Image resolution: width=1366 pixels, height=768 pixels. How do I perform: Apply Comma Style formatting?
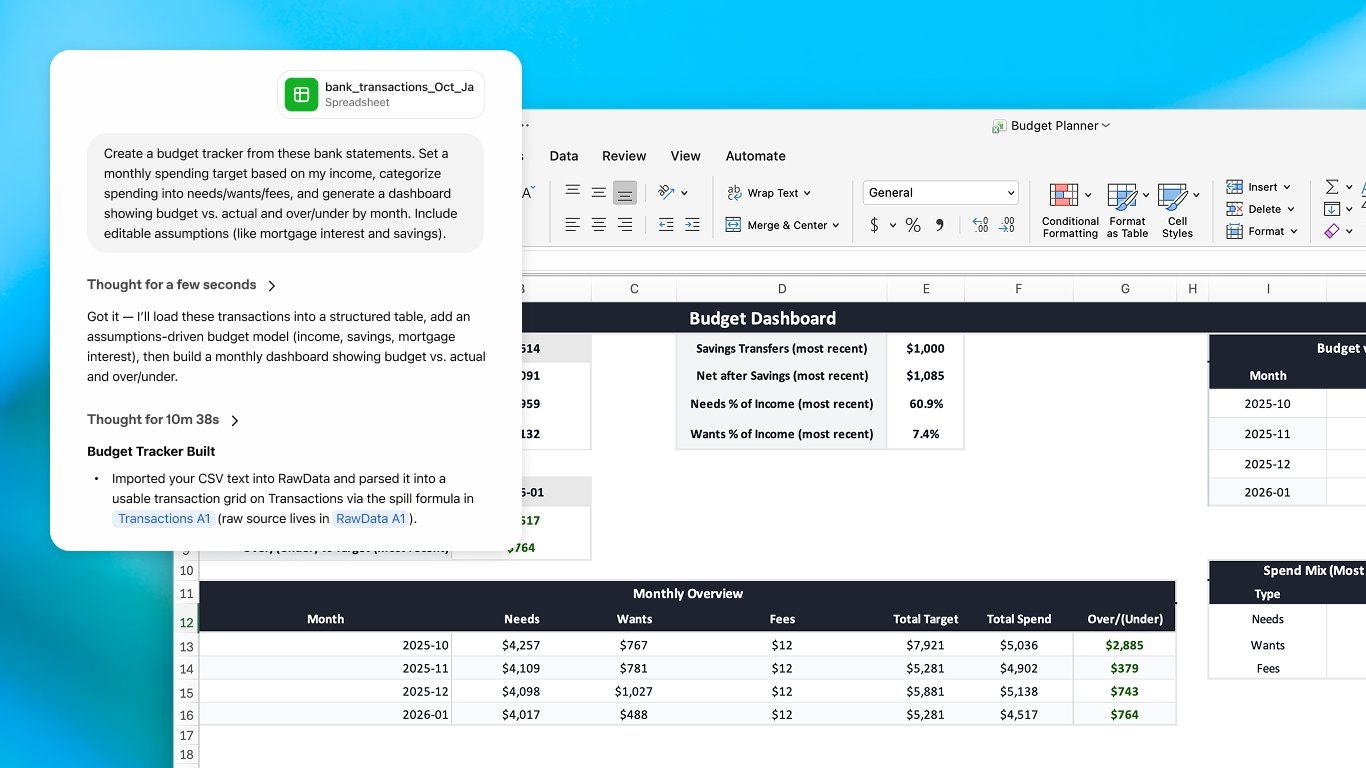point(939,225)
